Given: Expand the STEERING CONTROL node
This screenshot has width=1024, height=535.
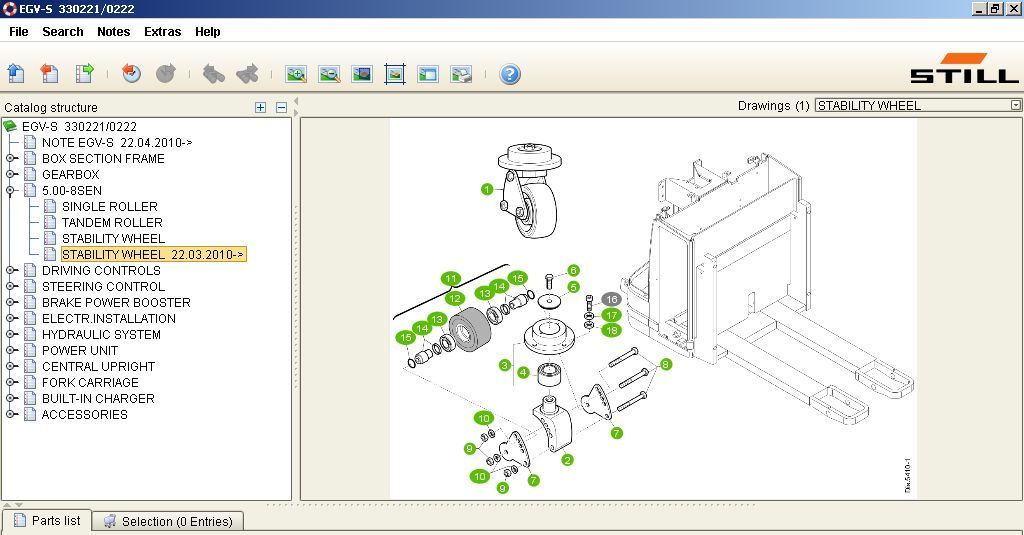Looking at the screenshot, I should coord(10,286).
